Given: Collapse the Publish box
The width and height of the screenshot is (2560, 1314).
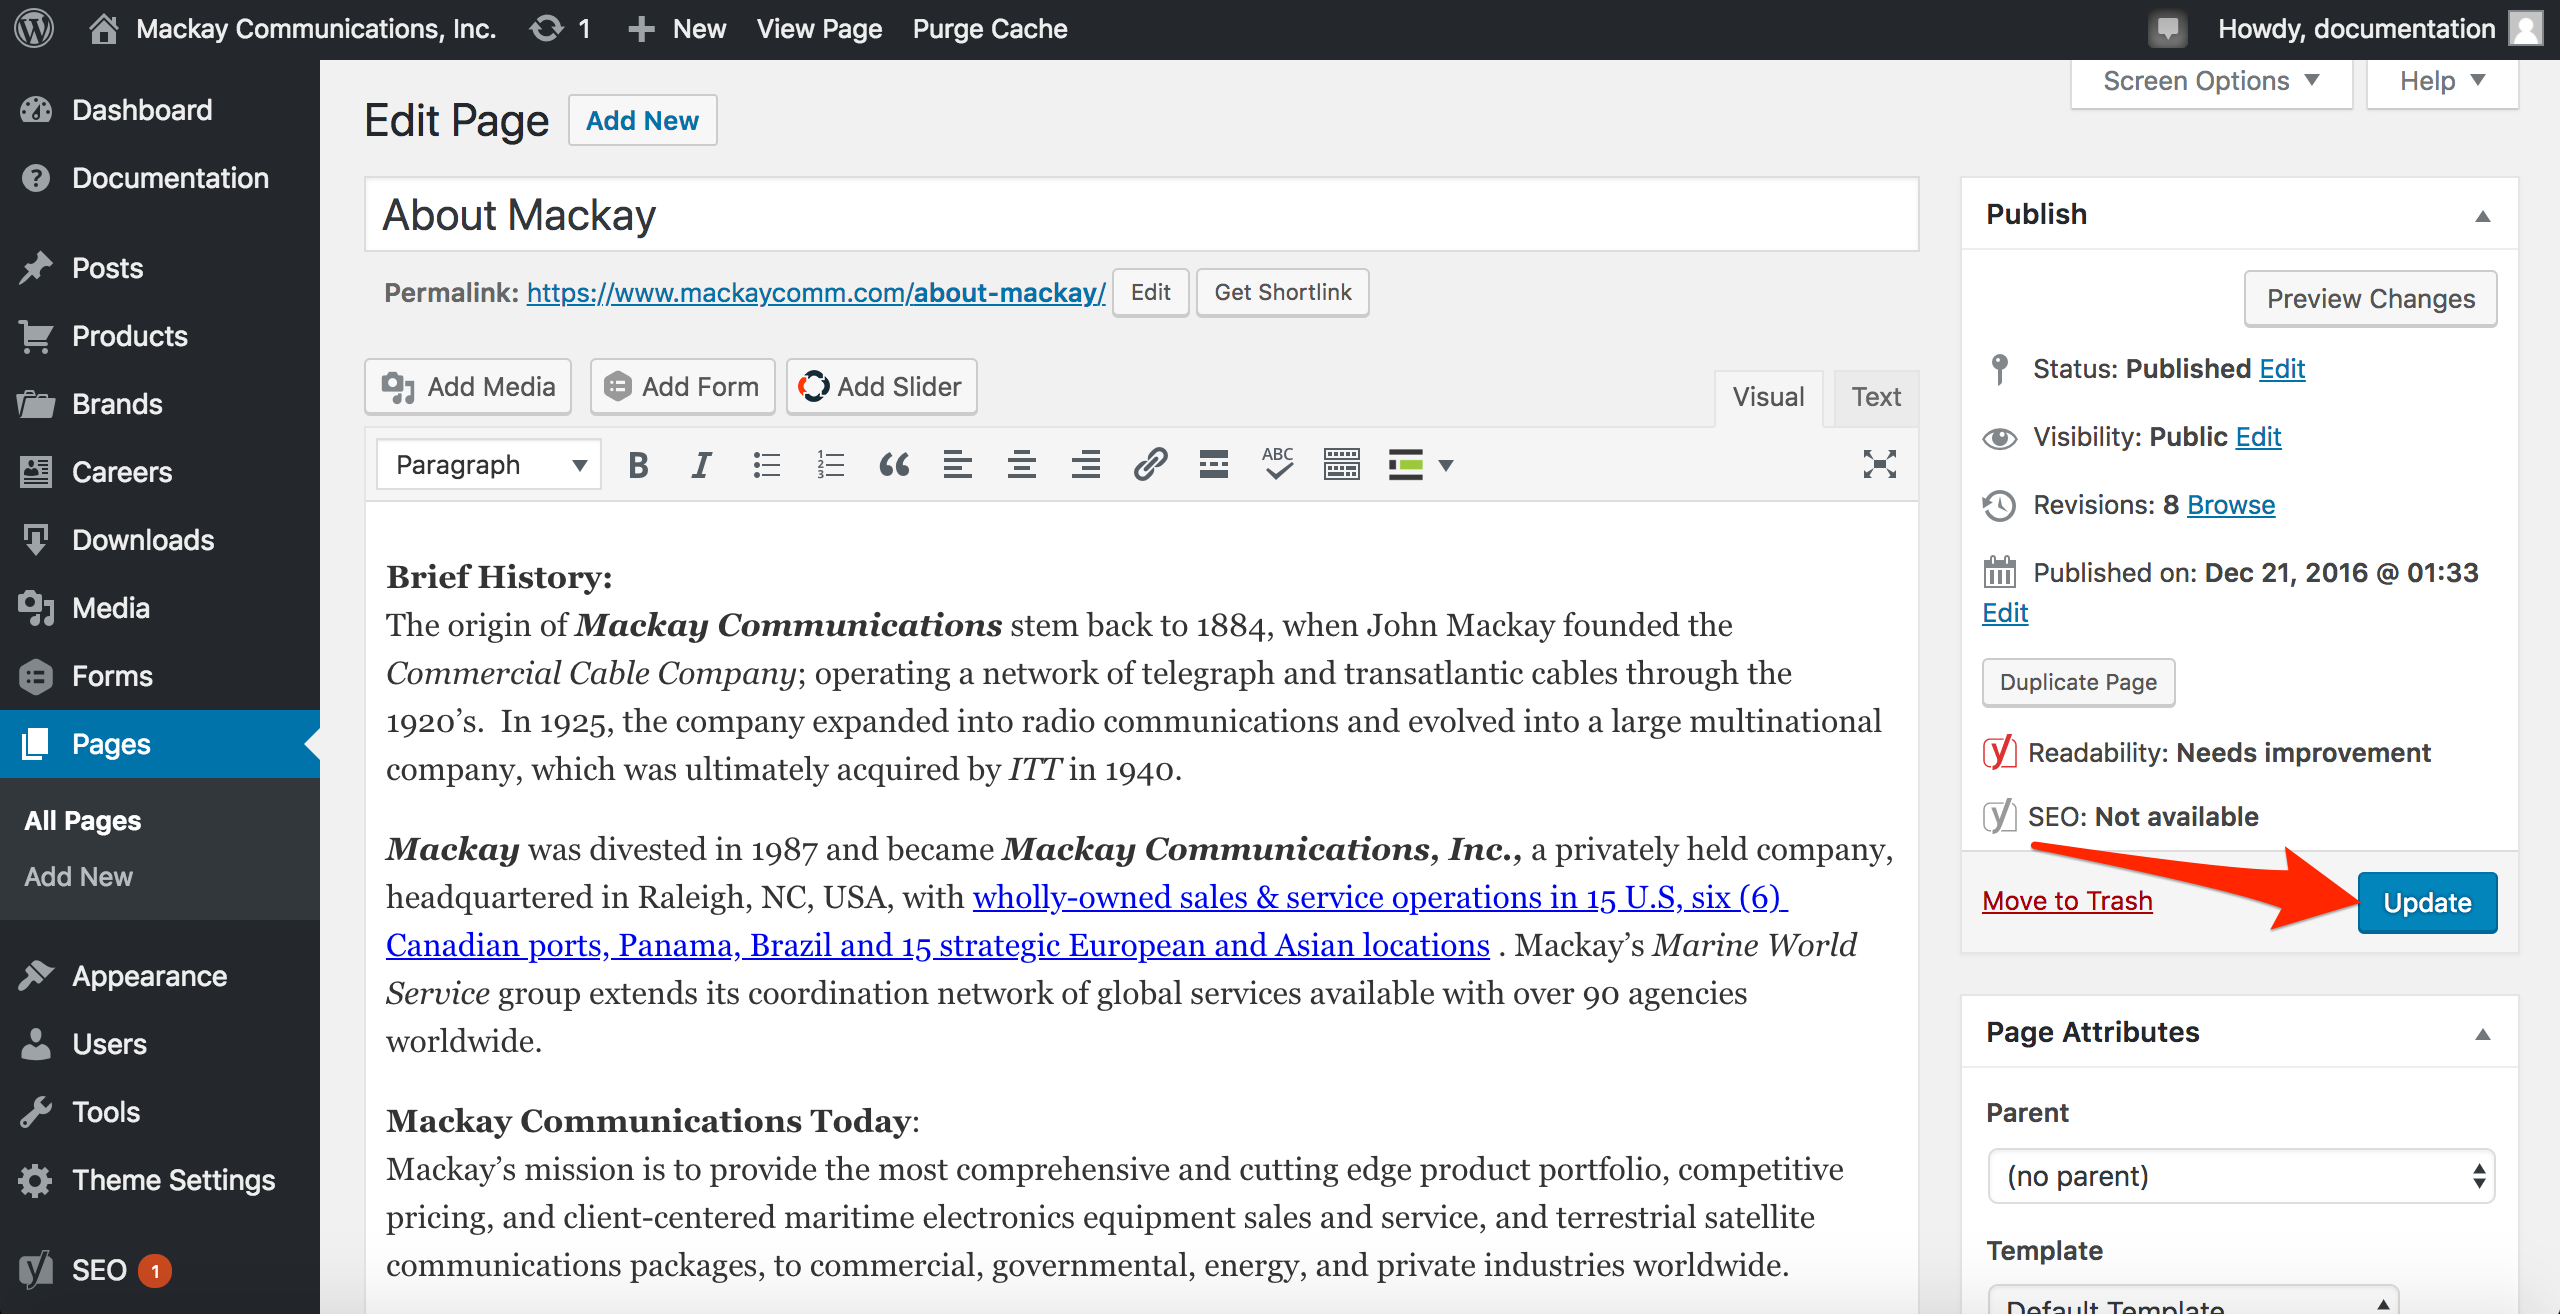Looking at the screenshot, I should [x=2483, y=215].
